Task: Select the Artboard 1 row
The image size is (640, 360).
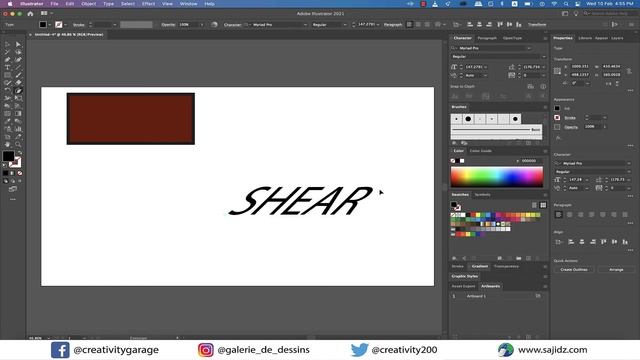Action: point(496,296)
